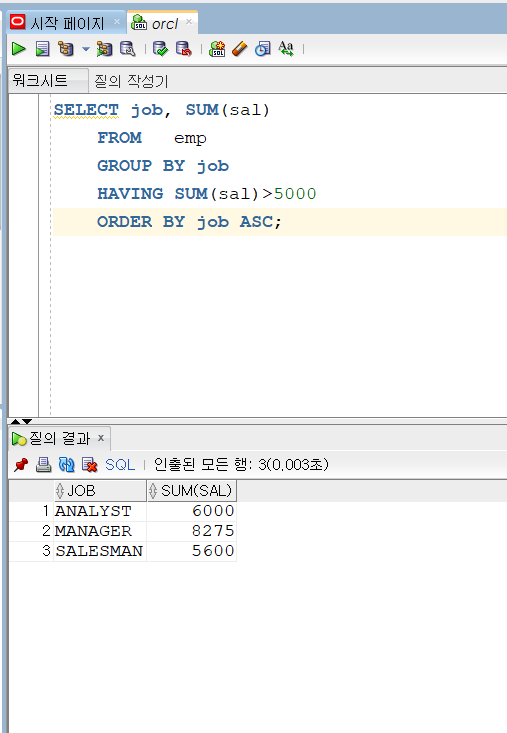The image size is (507, 733).
Task: Select the 질의 결과 results tab
Action: click(60, 438)
